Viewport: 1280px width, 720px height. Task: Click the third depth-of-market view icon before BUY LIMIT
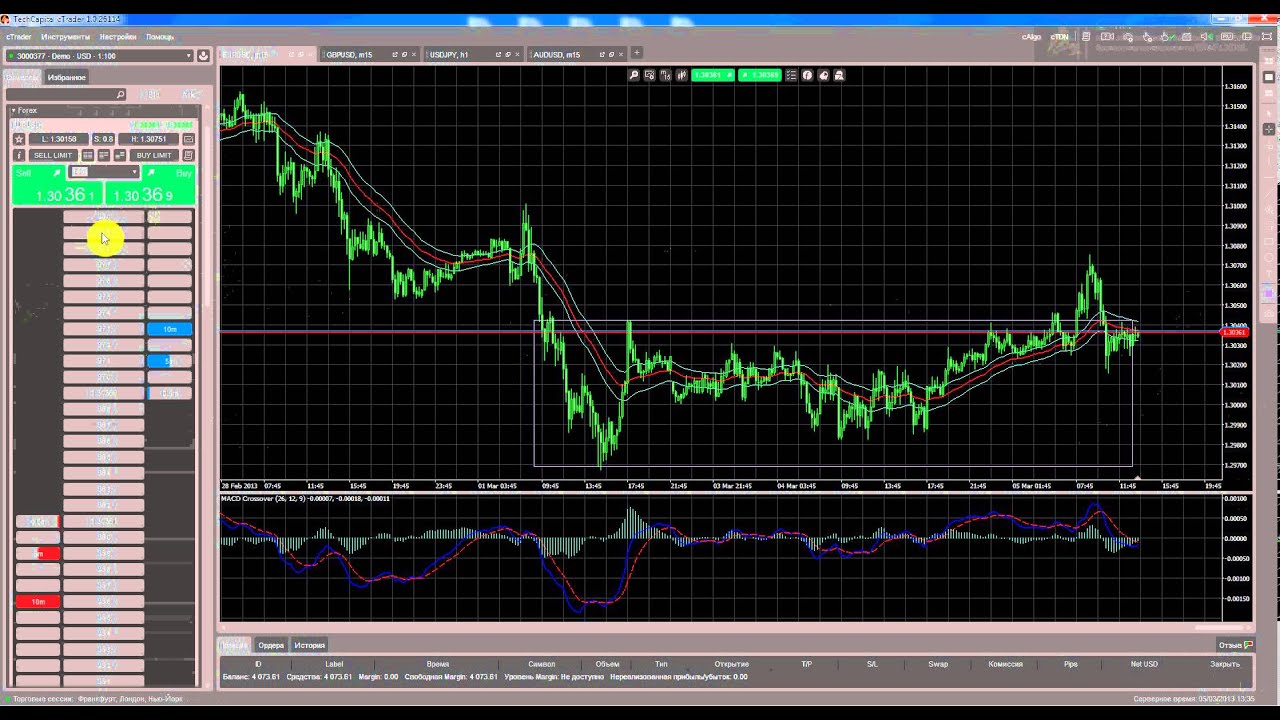coord(120,155)
